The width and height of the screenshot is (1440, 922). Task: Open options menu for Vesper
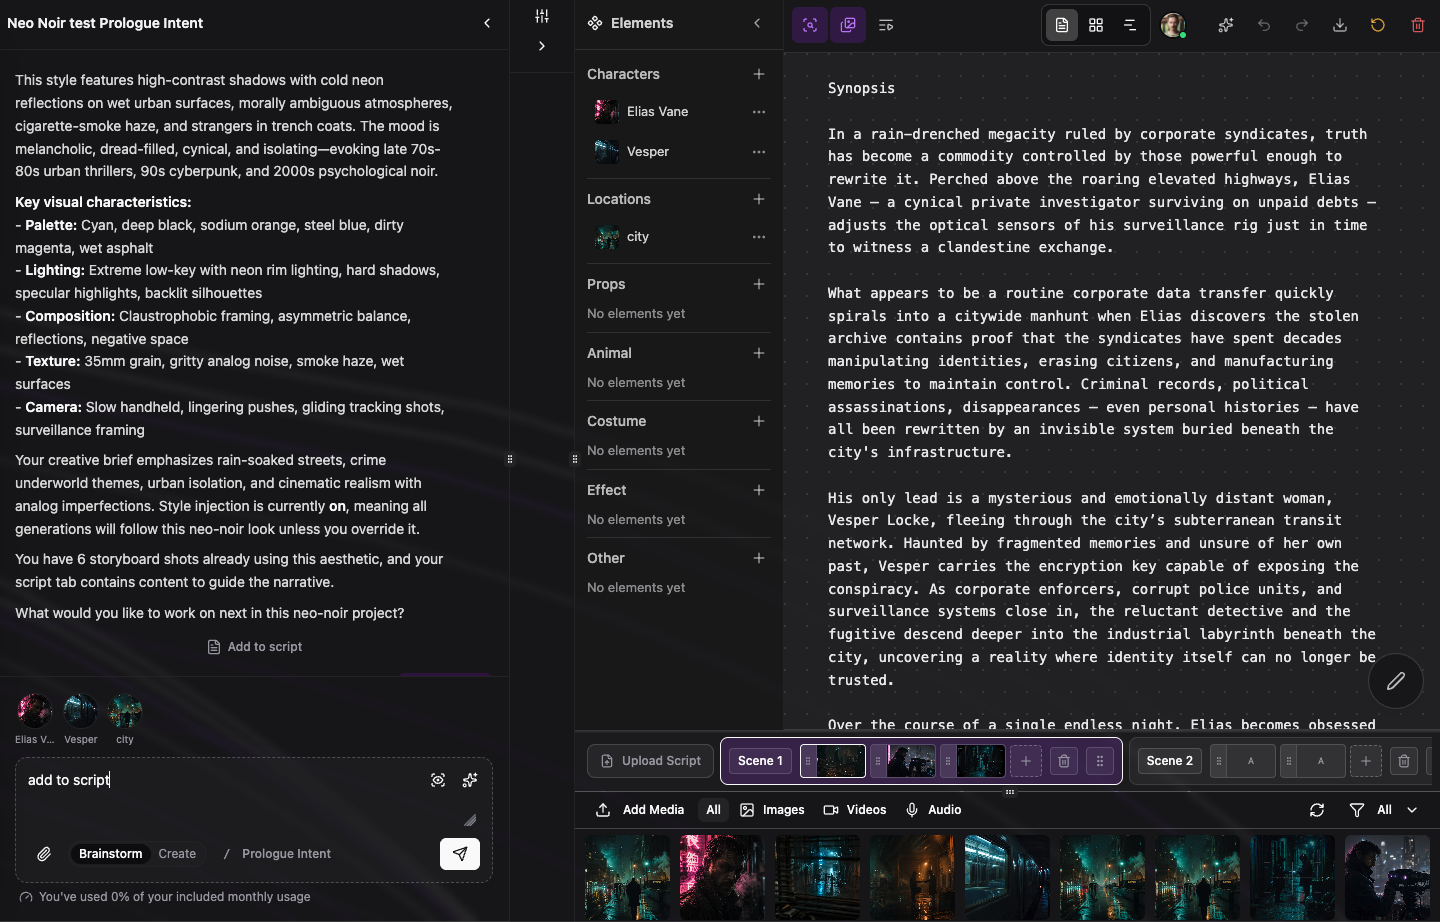[x=759, y=152]
